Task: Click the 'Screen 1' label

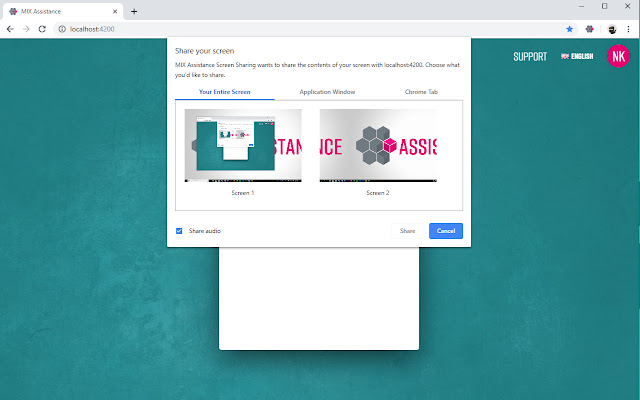Action: pos(243,193)
